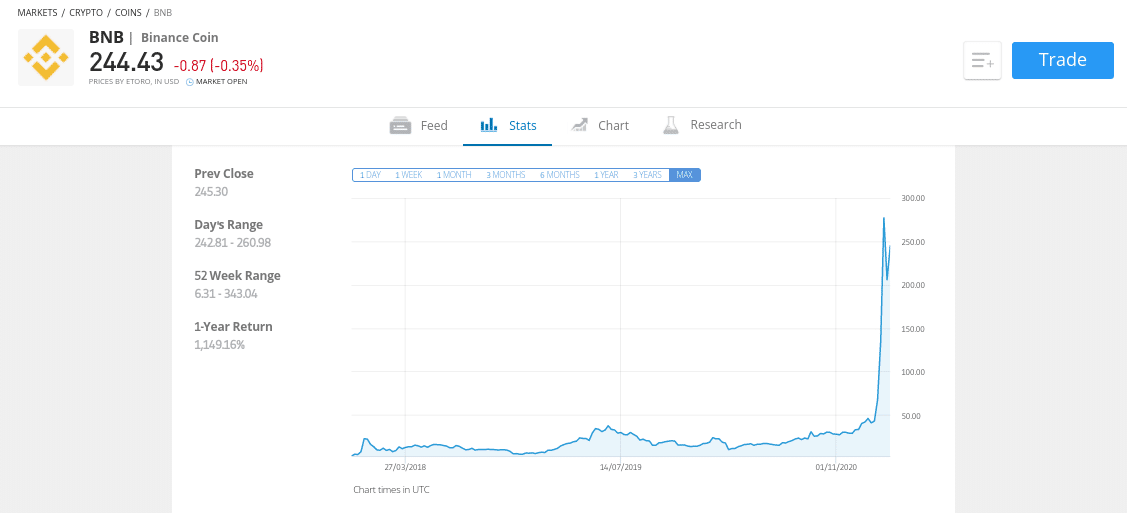Open the CRYPTO breadcrumb link
The image size is (1127, 513).
pyautogui.click(x=86, y=13)
